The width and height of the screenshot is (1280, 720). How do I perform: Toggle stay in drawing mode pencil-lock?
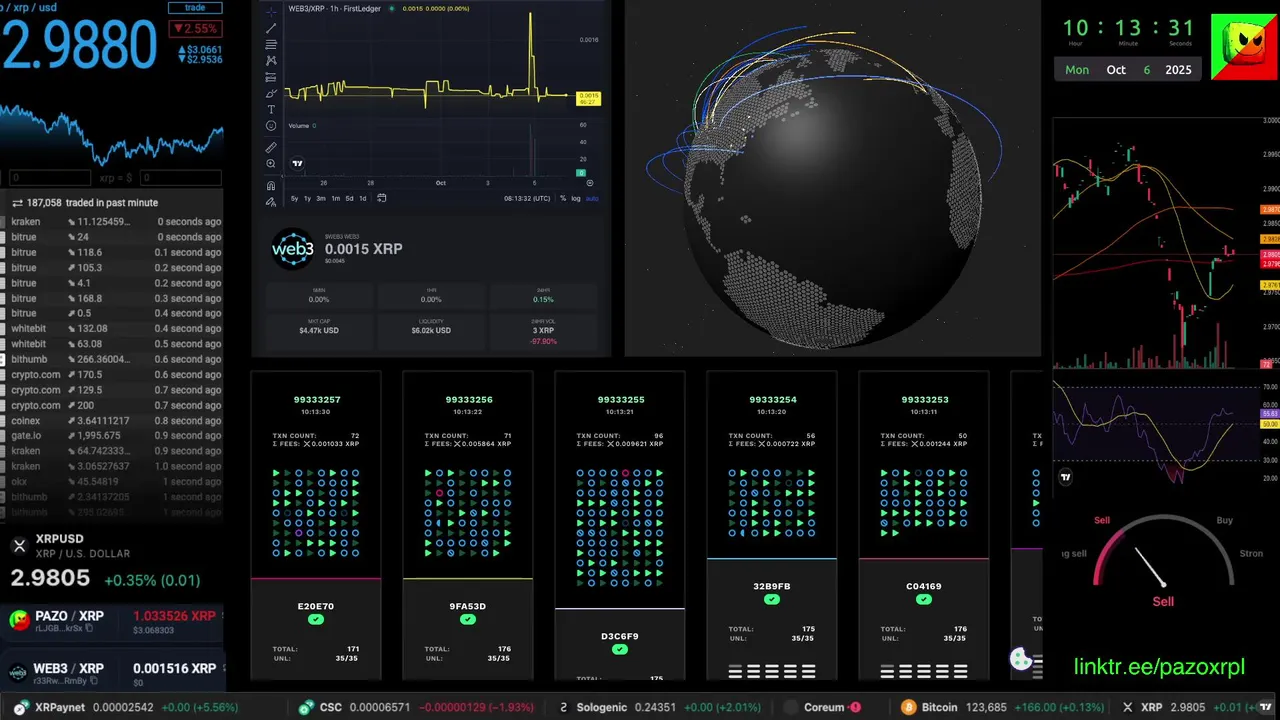point(271,201)
